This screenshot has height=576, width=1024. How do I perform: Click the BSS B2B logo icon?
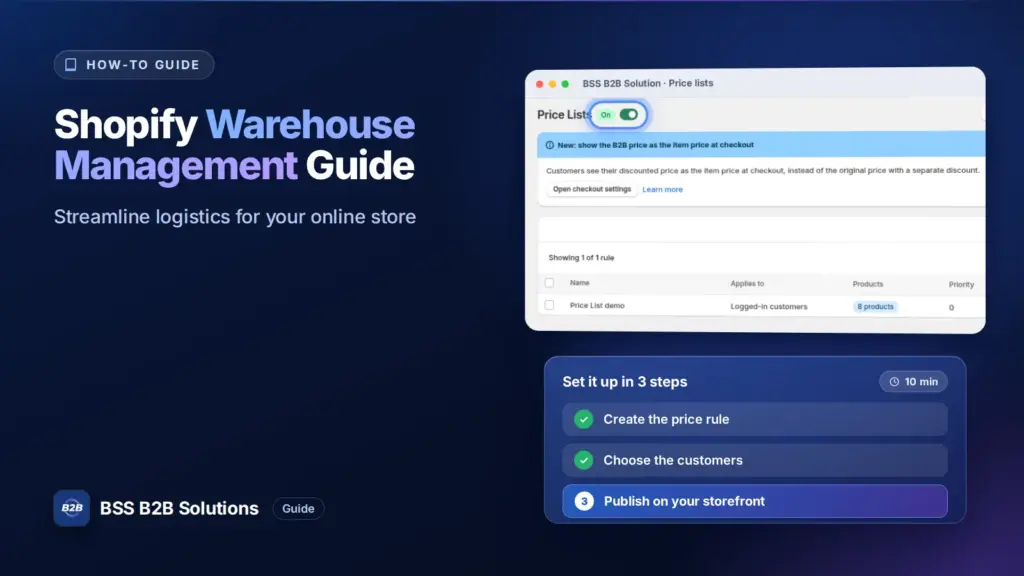(x=72, y=508)
